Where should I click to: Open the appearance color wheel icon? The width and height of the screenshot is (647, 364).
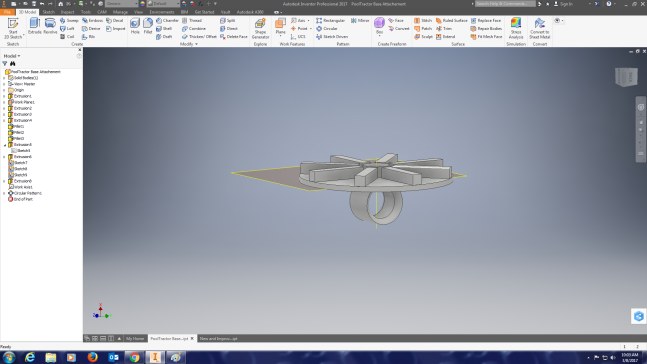tap(142, 4)
